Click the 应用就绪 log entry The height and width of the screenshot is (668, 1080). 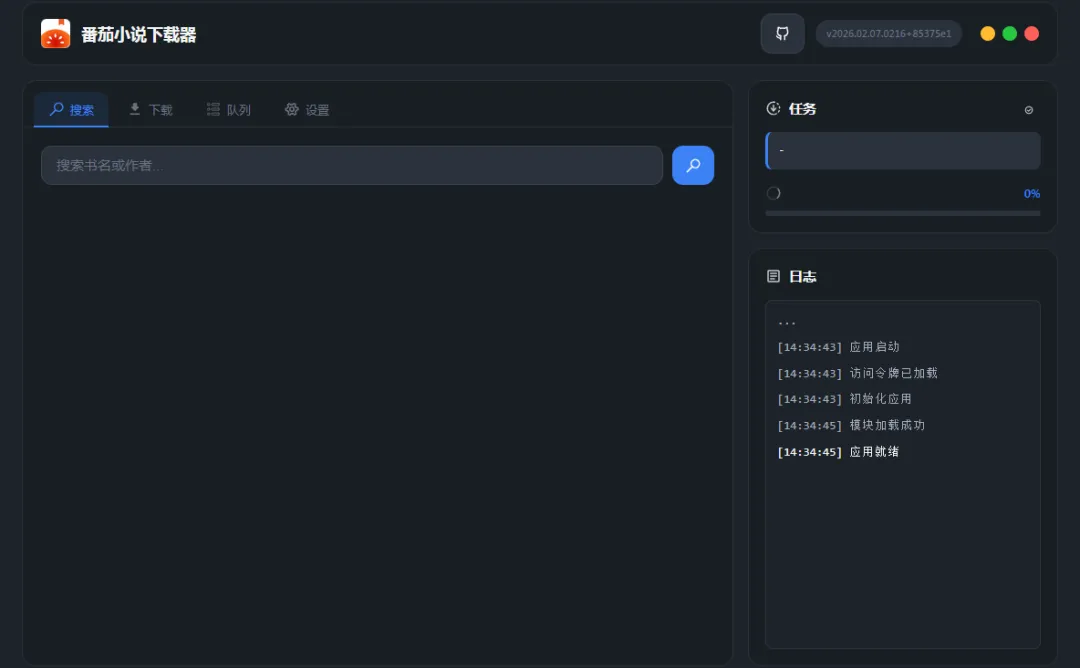point(838,452)
